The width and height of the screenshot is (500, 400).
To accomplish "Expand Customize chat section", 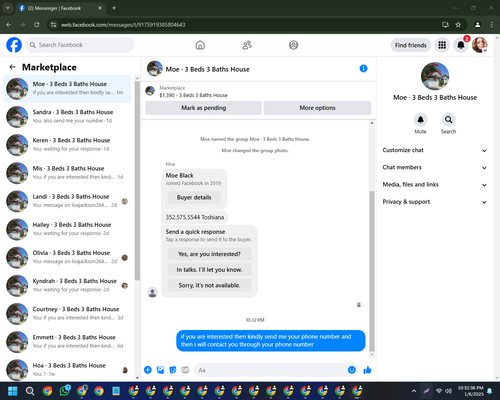I will click(x=435, y=150).
